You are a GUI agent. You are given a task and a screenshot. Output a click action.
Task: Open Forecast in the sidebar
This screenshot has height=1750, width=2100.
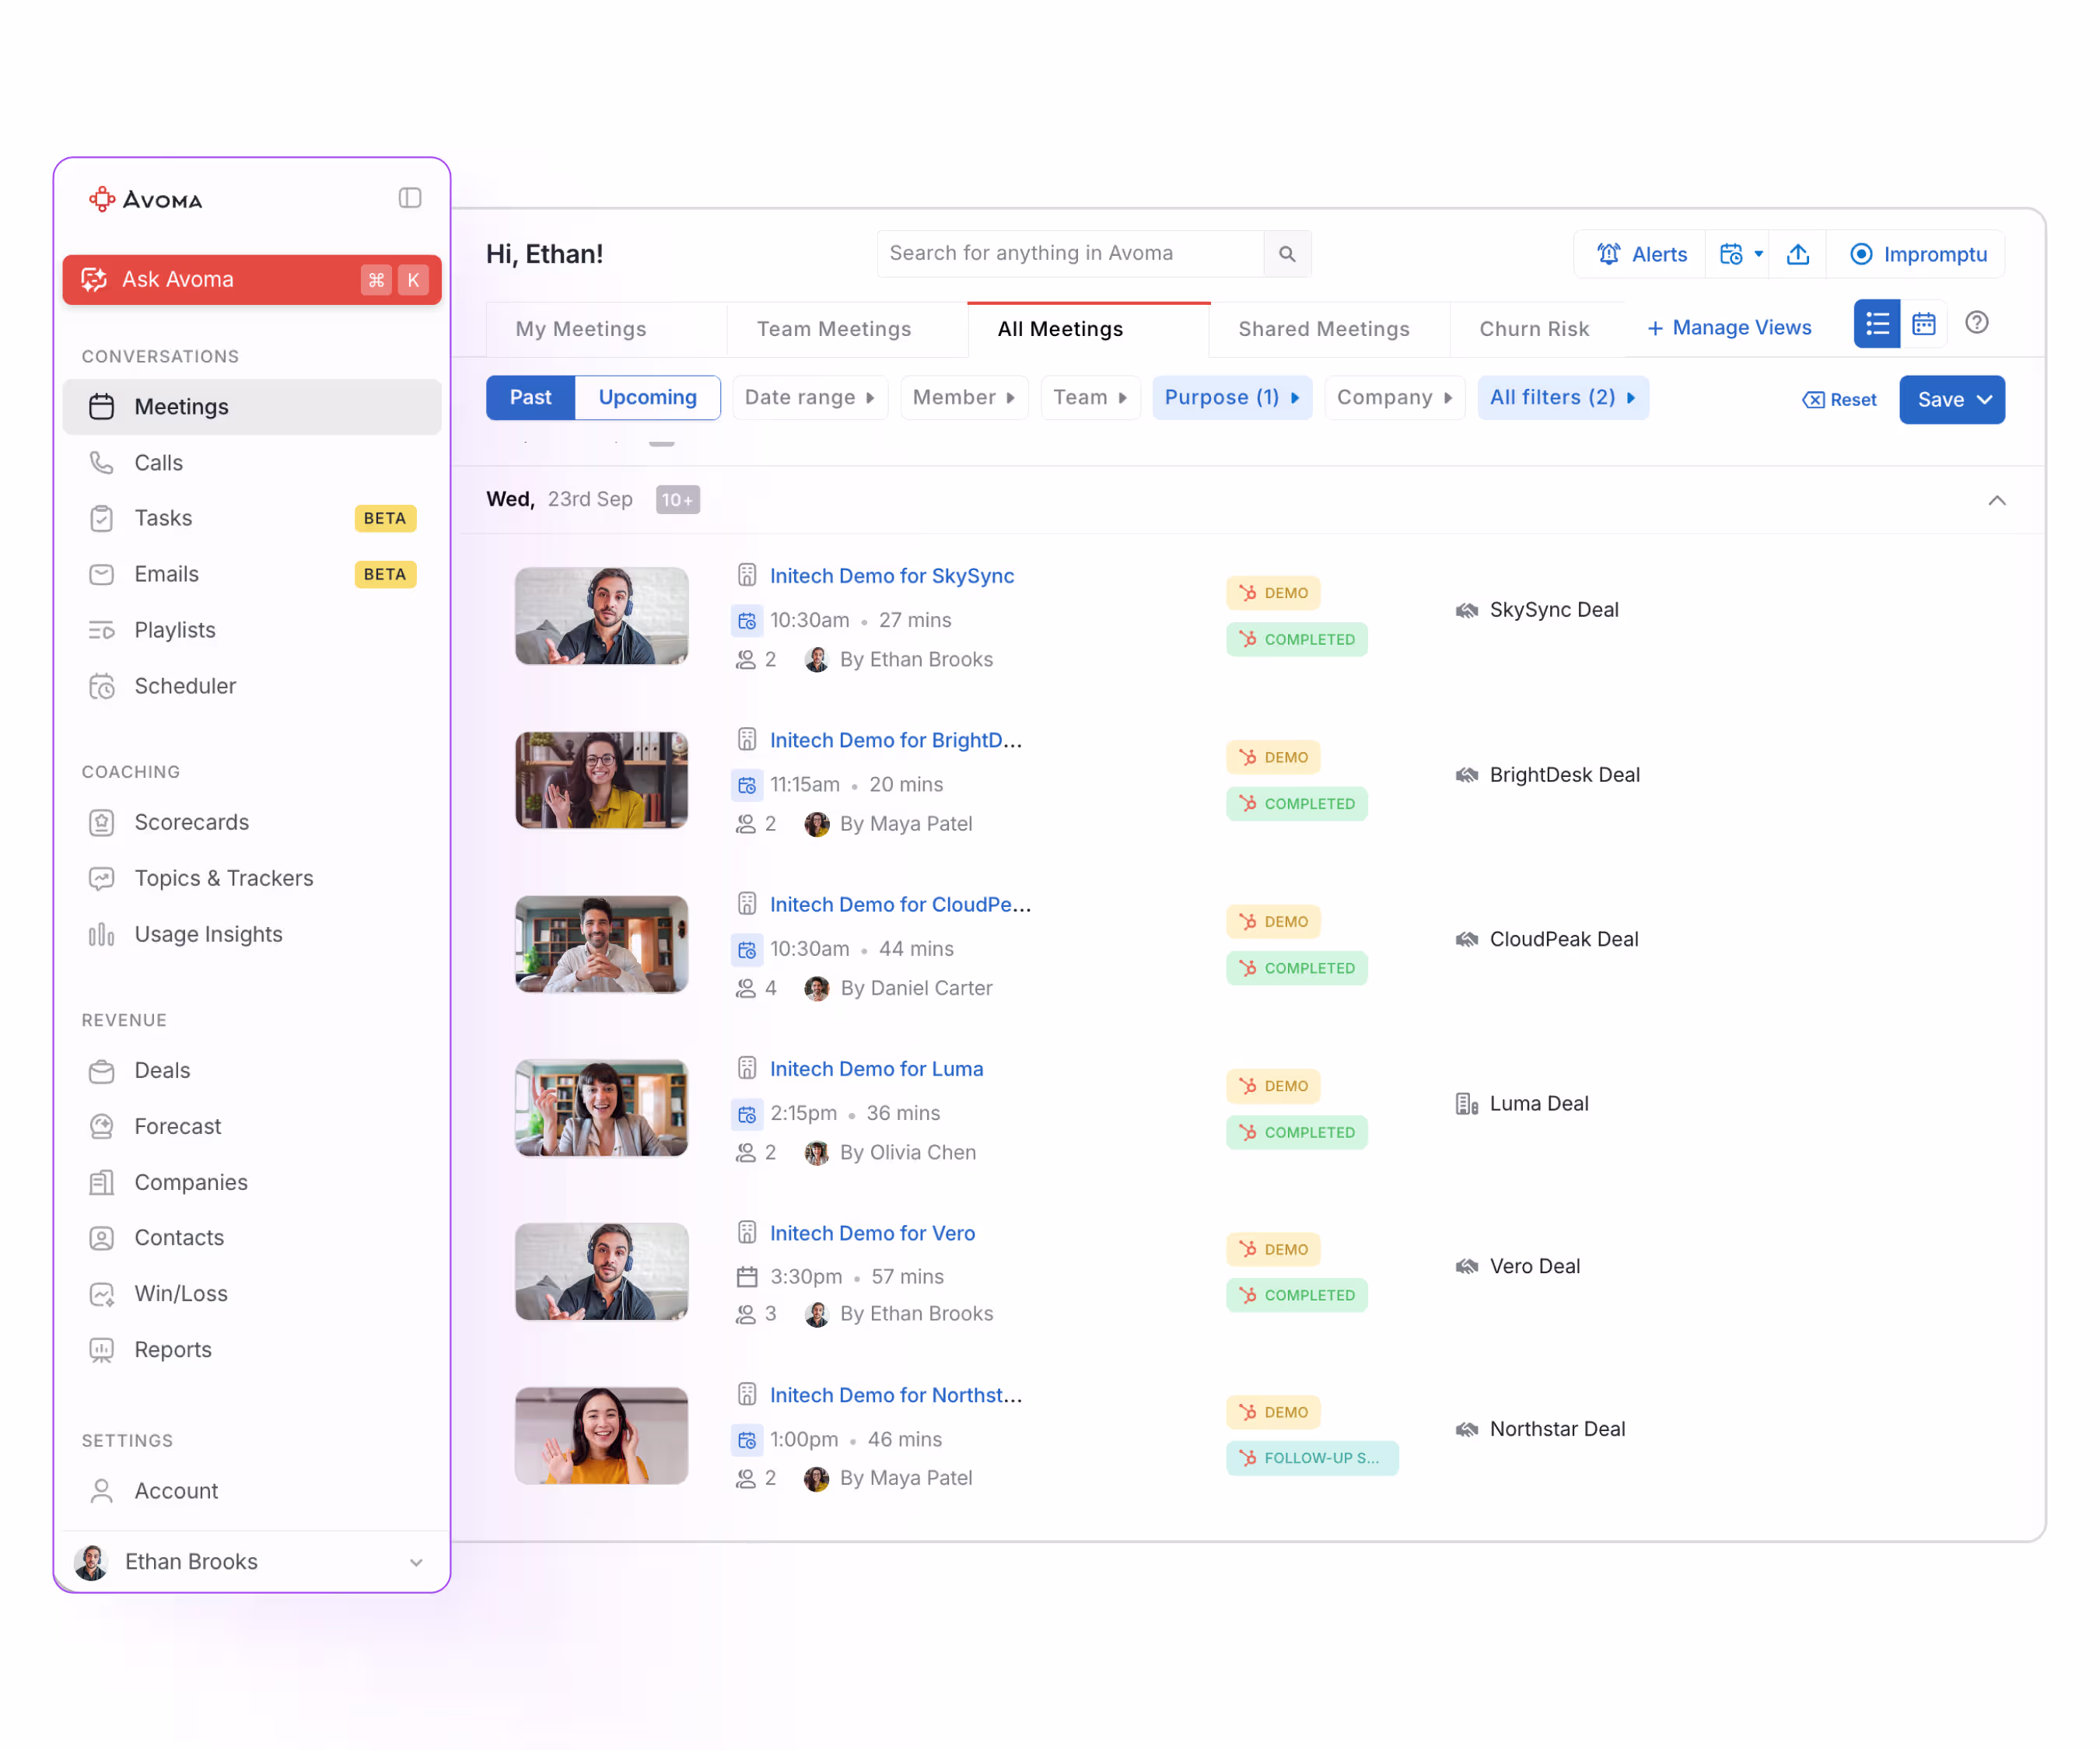pyautogui.click(x=252, y=1126)
